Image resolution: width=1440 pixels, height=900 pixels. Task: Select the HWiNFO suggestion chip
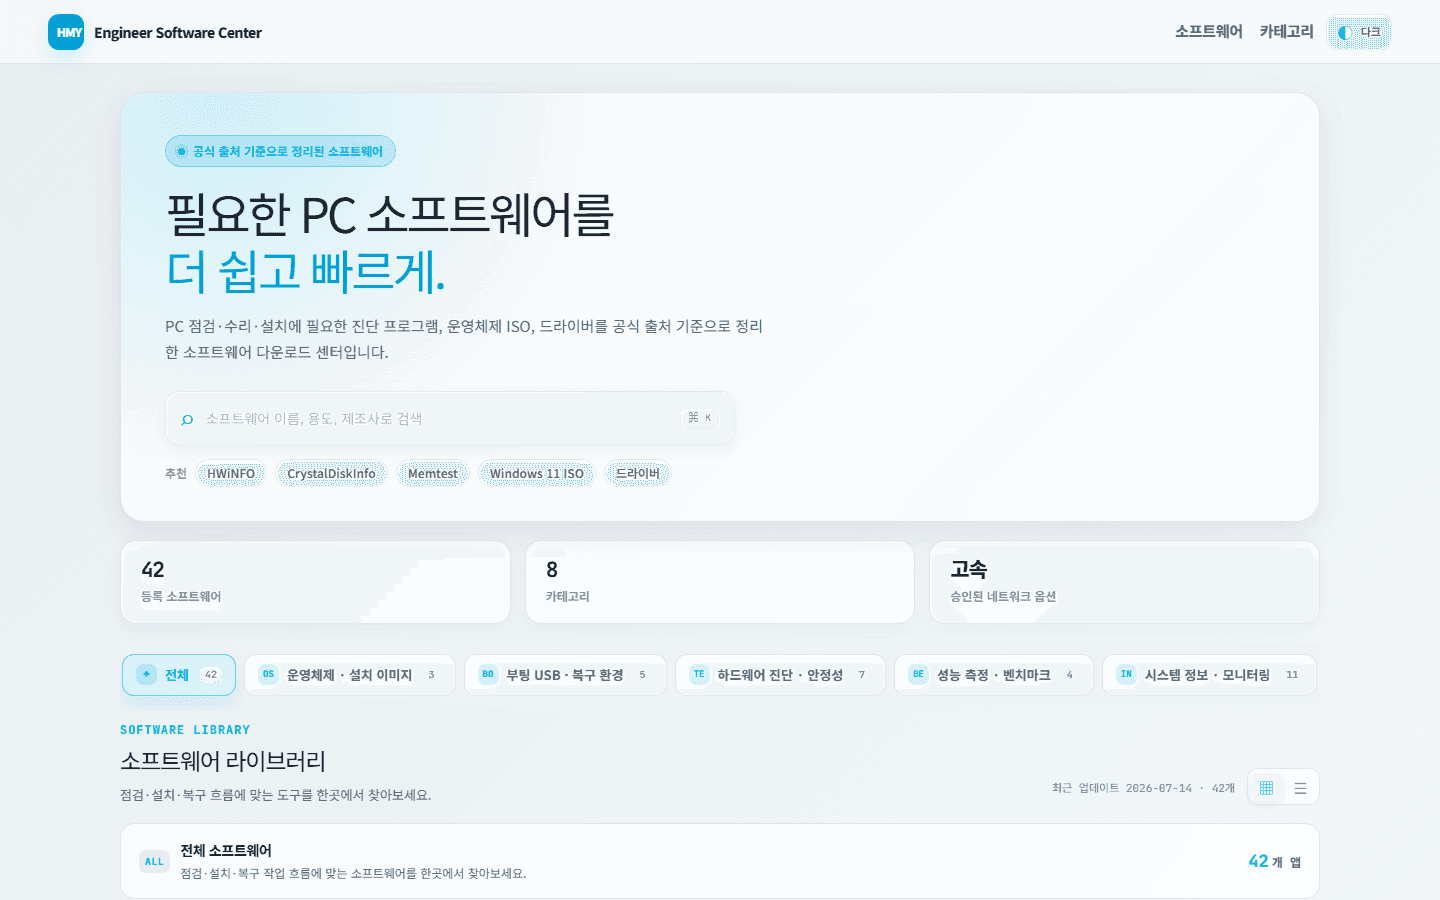pos(231,473)
